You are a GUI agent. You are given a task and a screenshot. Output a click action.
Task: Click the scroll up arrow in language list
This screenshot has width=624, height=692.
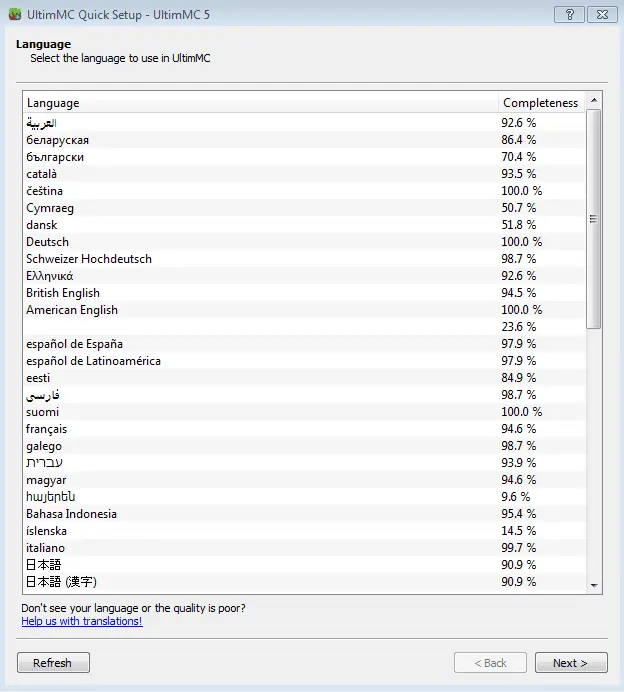pos(594,102)
